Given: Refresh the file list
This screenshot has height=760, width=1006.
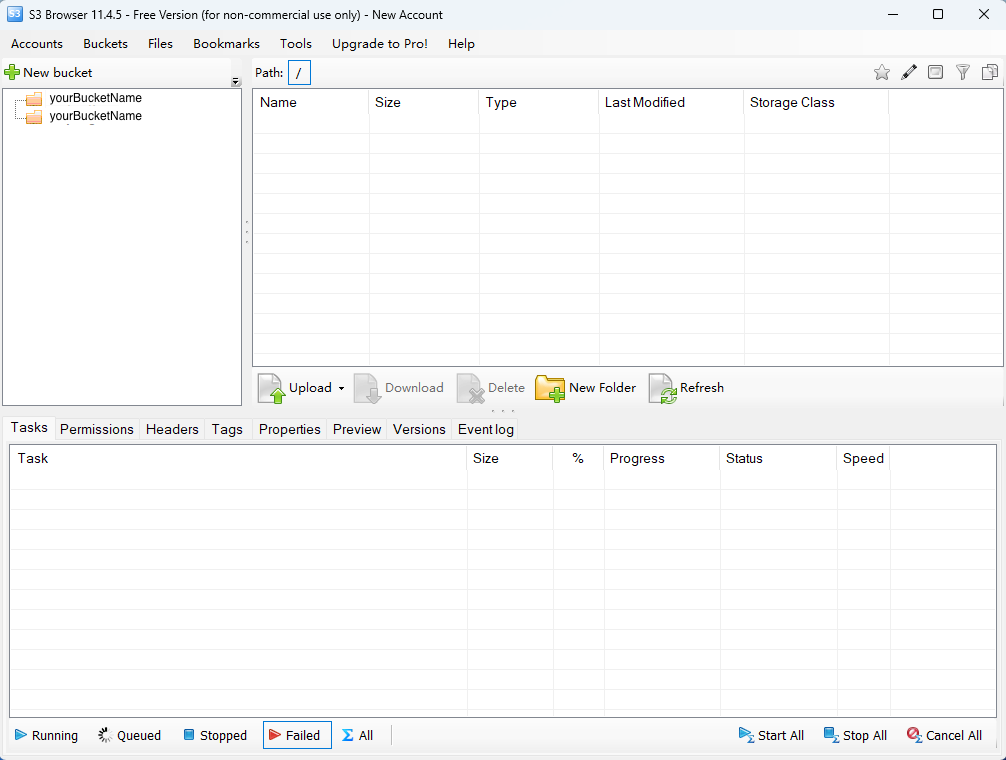Looking at the screenshot, I should (686, 388).
